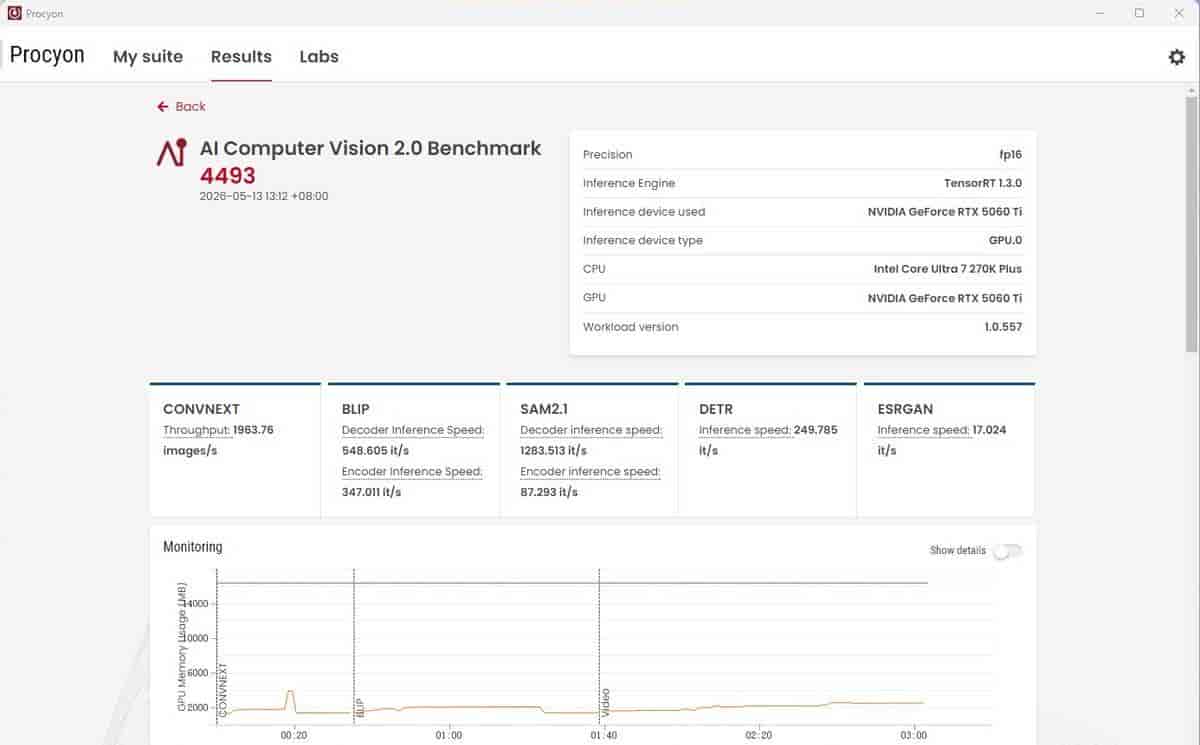
Task: Click the ESRGAN Inference speed label
Action: (923, 430)
